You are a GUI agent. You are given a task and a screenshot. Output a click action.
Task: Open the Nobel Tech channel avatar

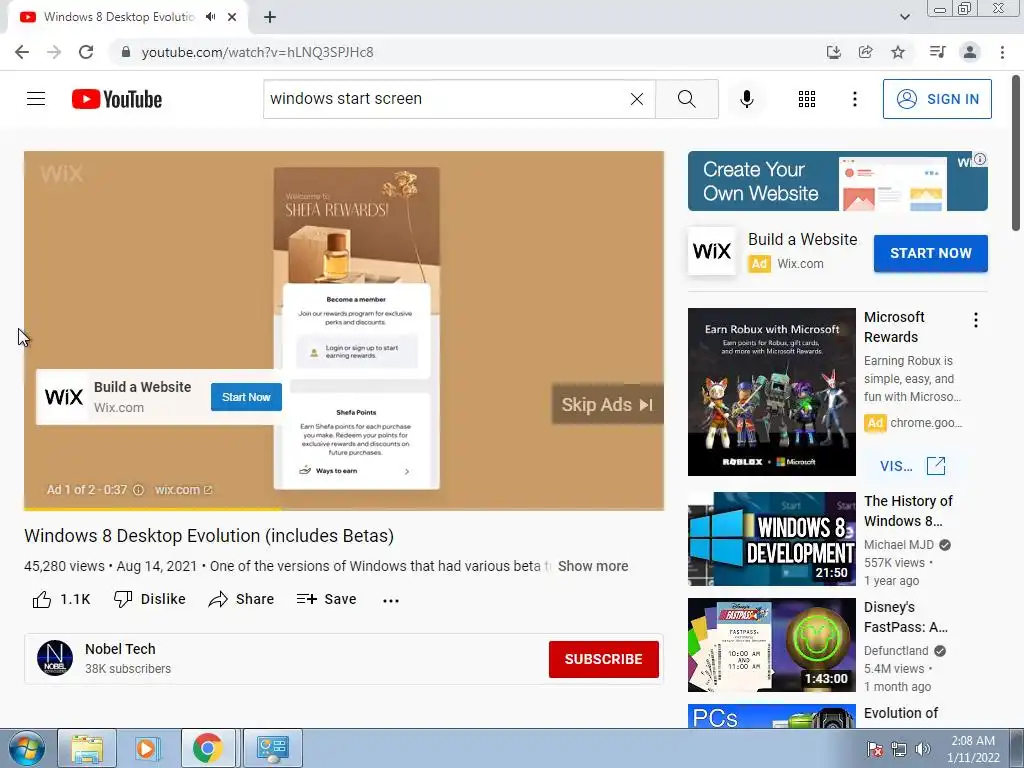click(55, 658)
